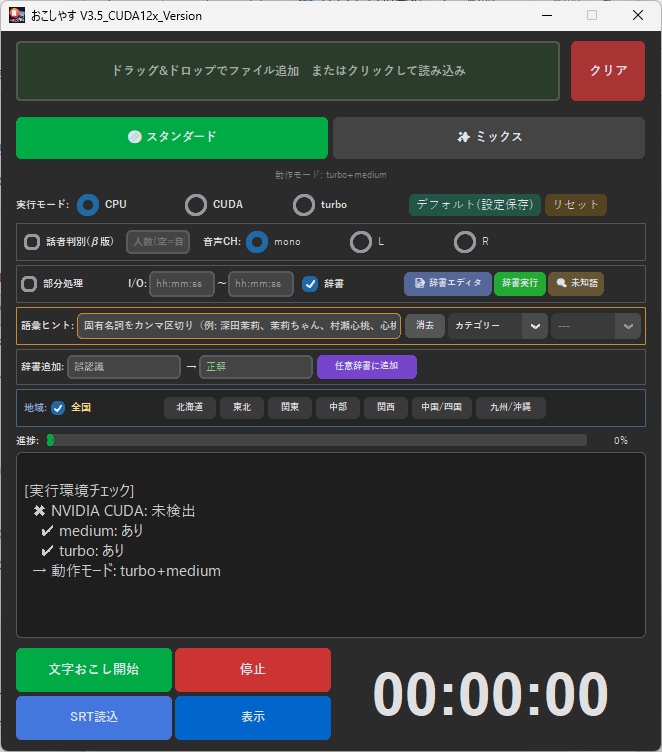Switch to スタンダード mode tab
The image size is (662, 752).
172,138
